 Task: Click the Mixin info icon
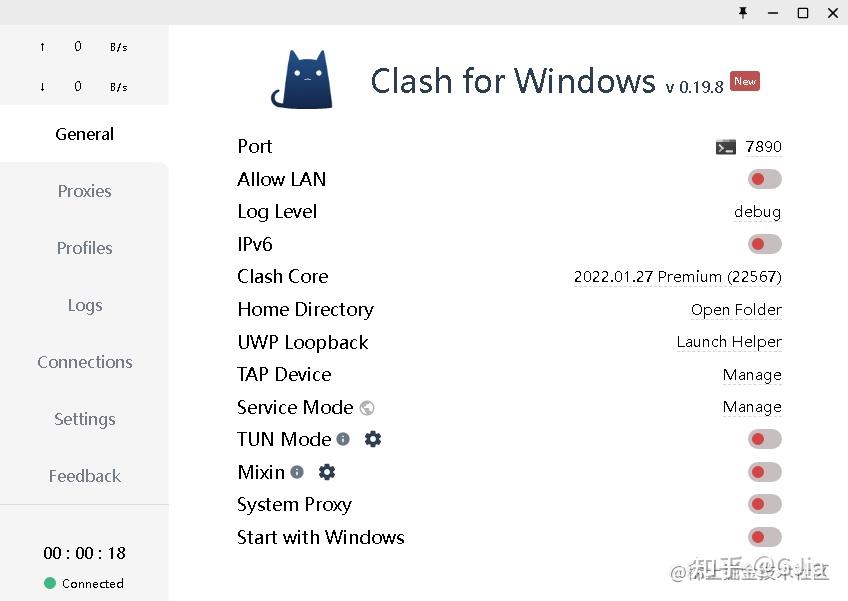coord(297,472)
